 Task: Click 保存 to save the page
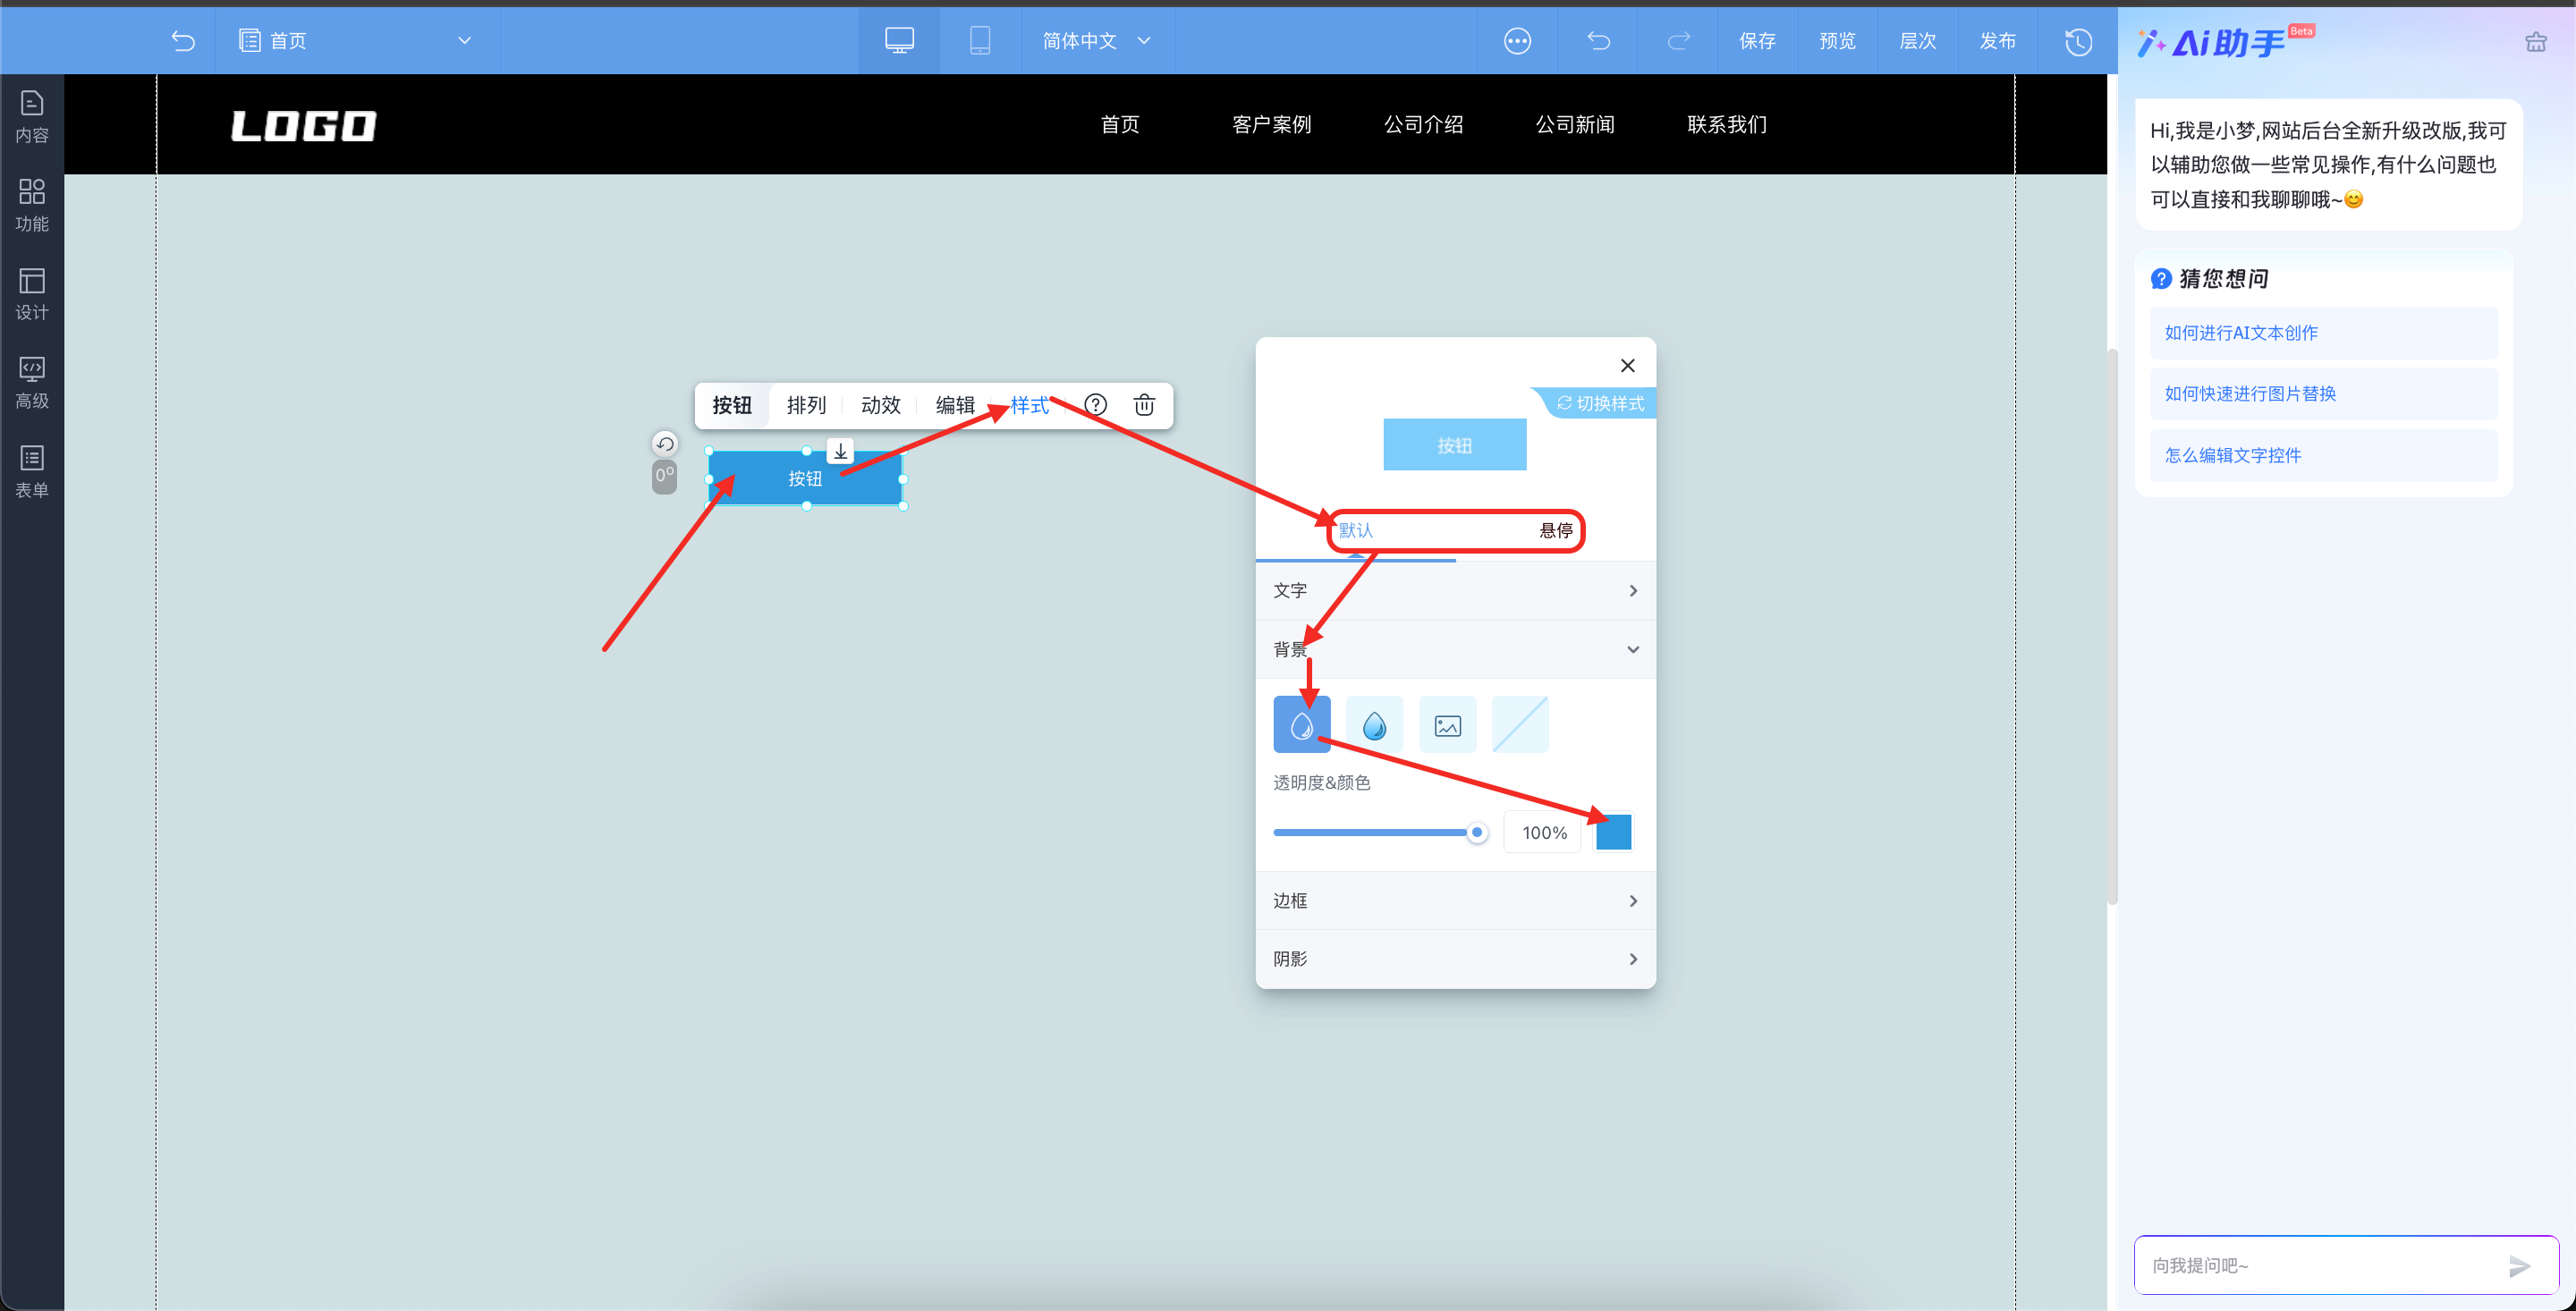click(1757, 41)
